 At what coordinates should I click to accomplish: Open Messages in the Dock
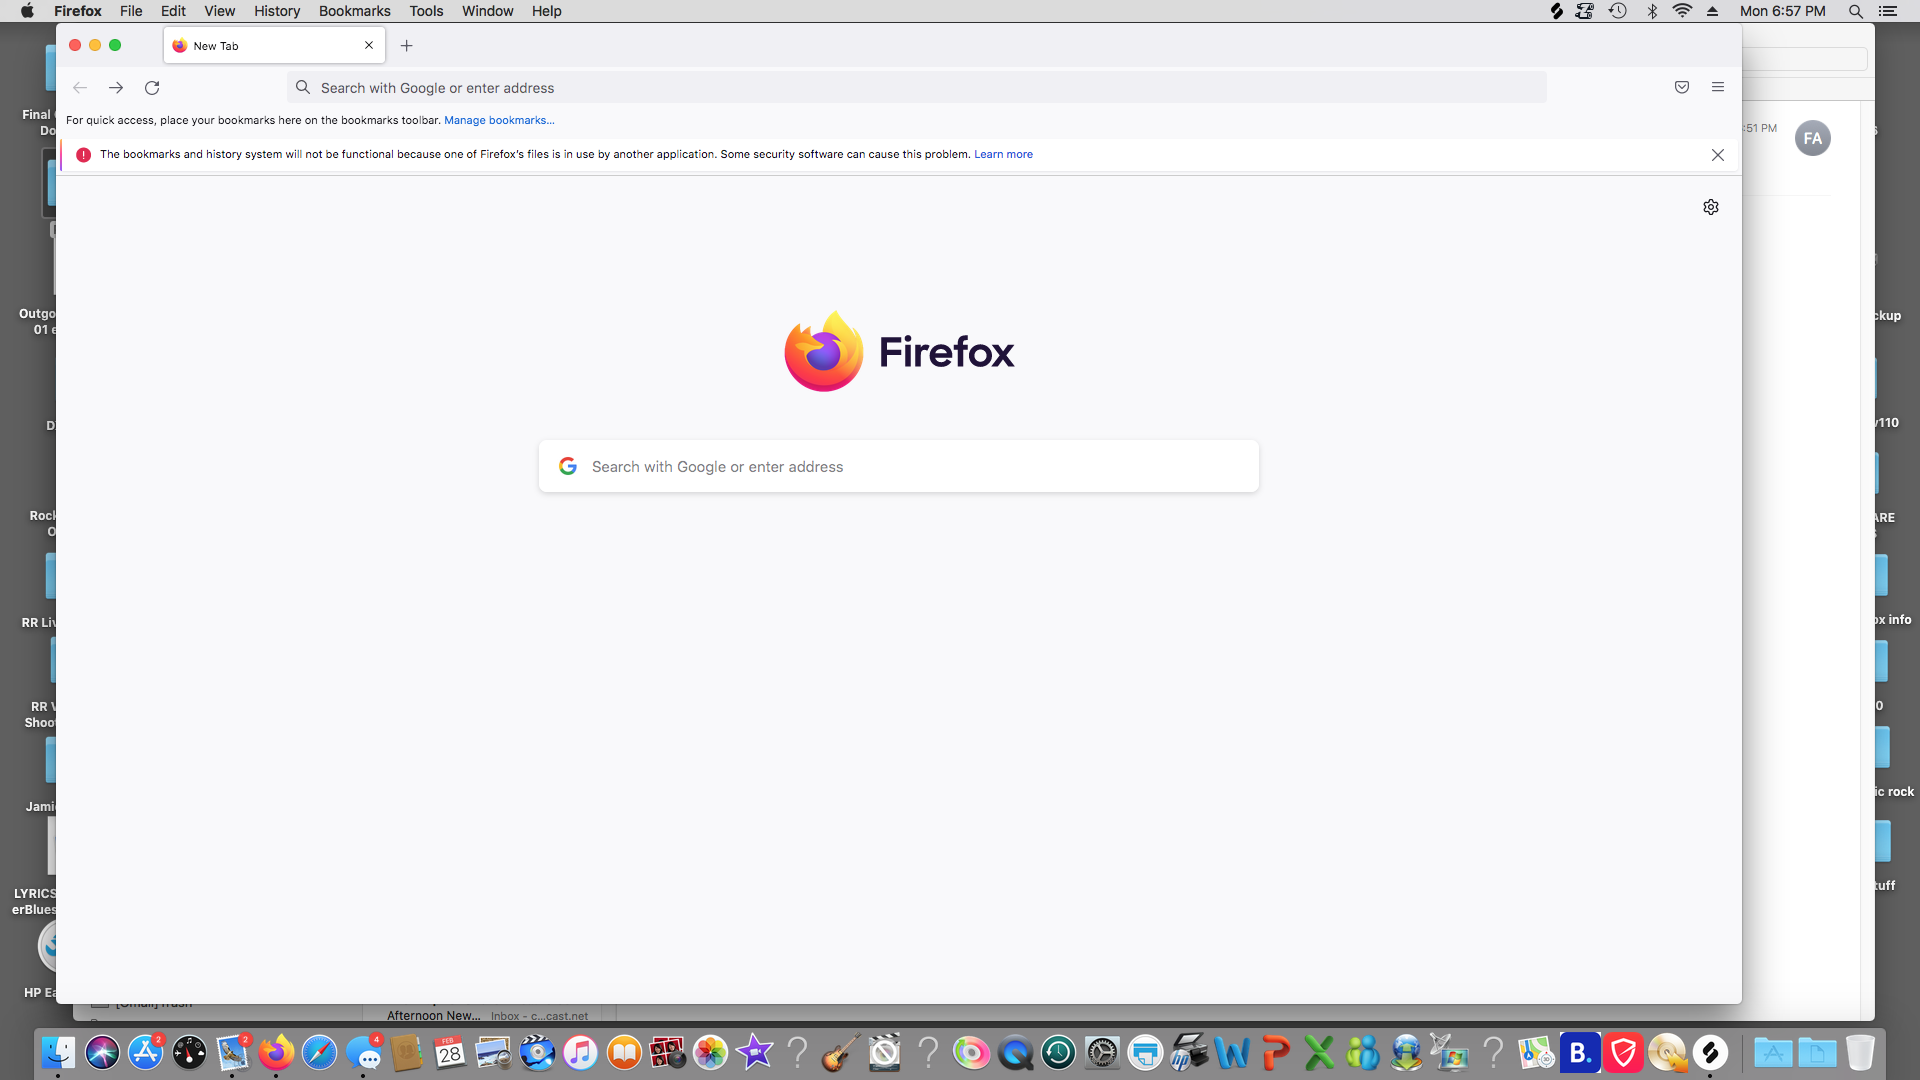click(x=363, y=1052)
